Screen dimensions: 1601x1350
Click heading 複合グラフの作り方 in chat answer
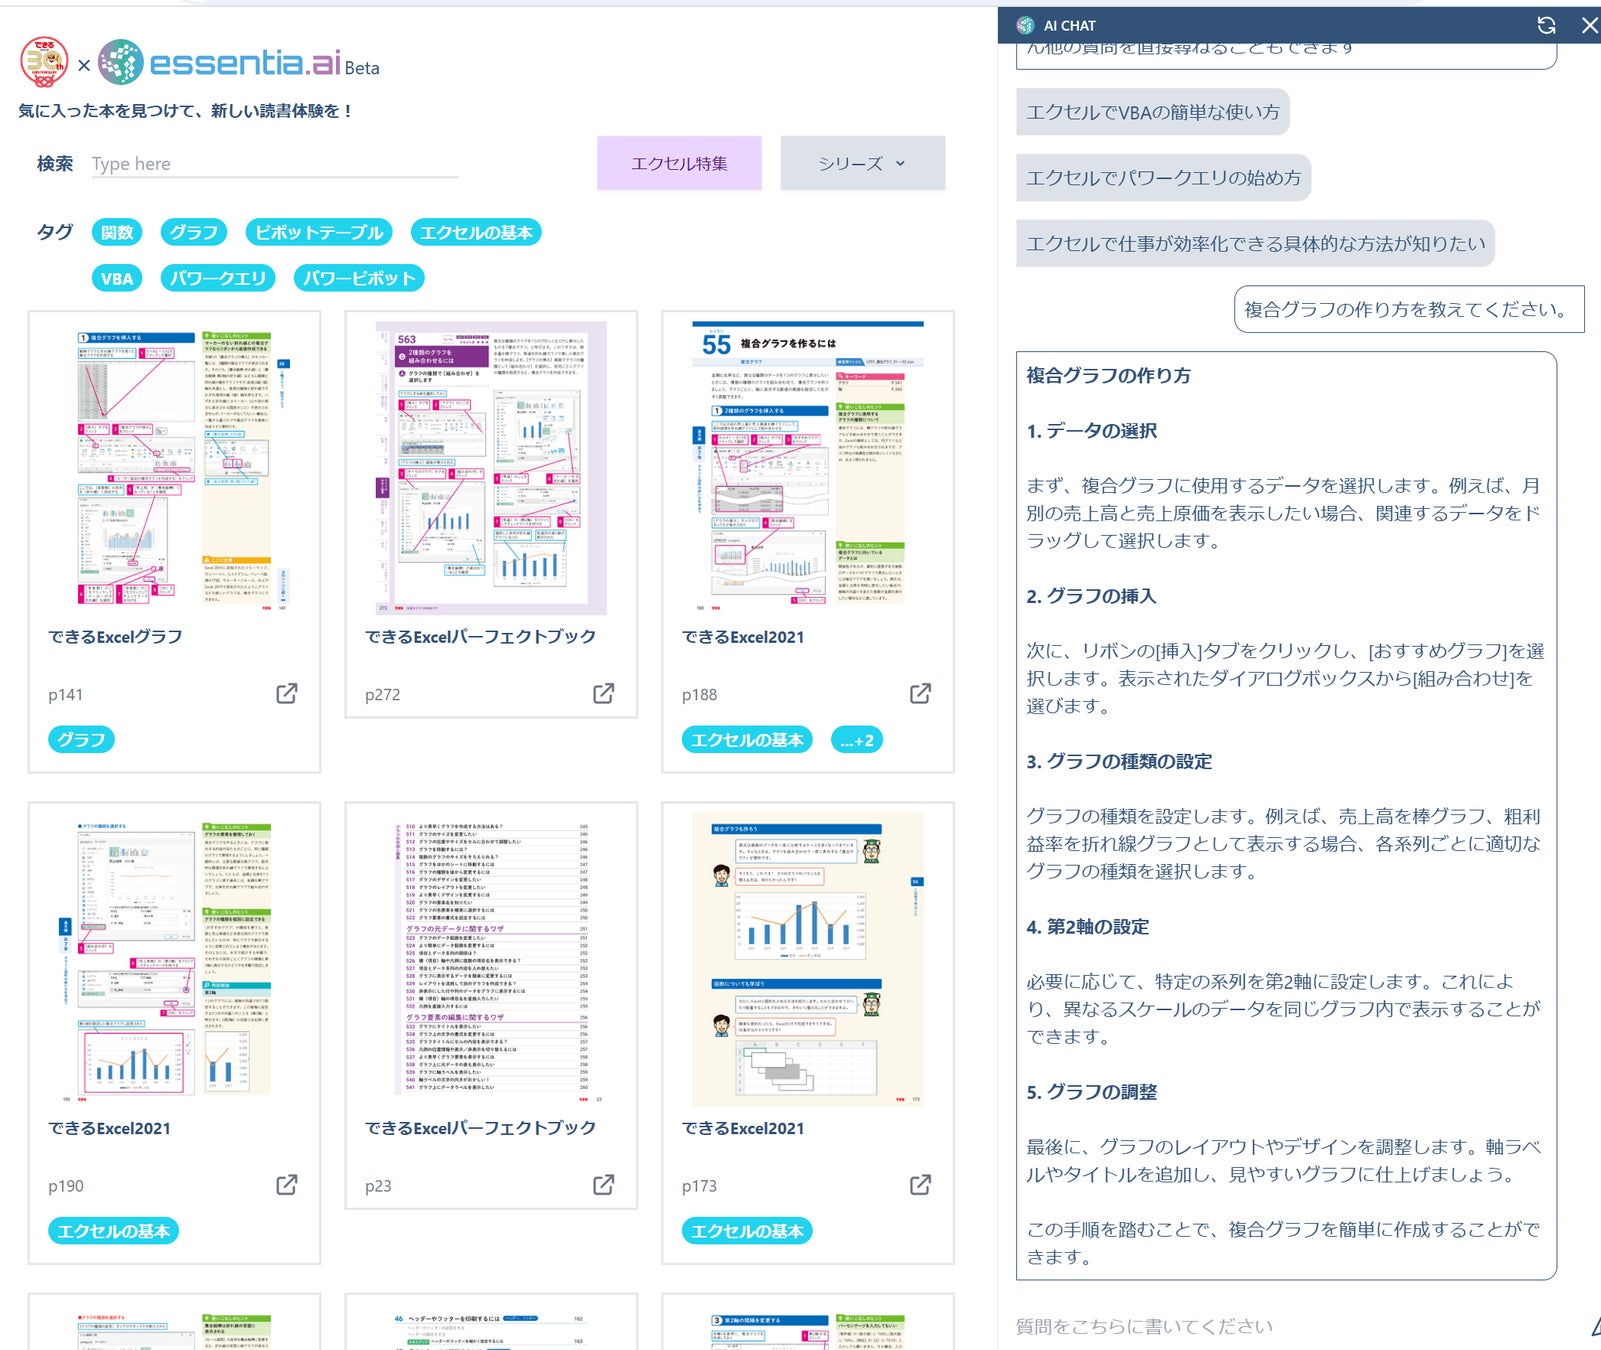click(x=1109, y=375)
